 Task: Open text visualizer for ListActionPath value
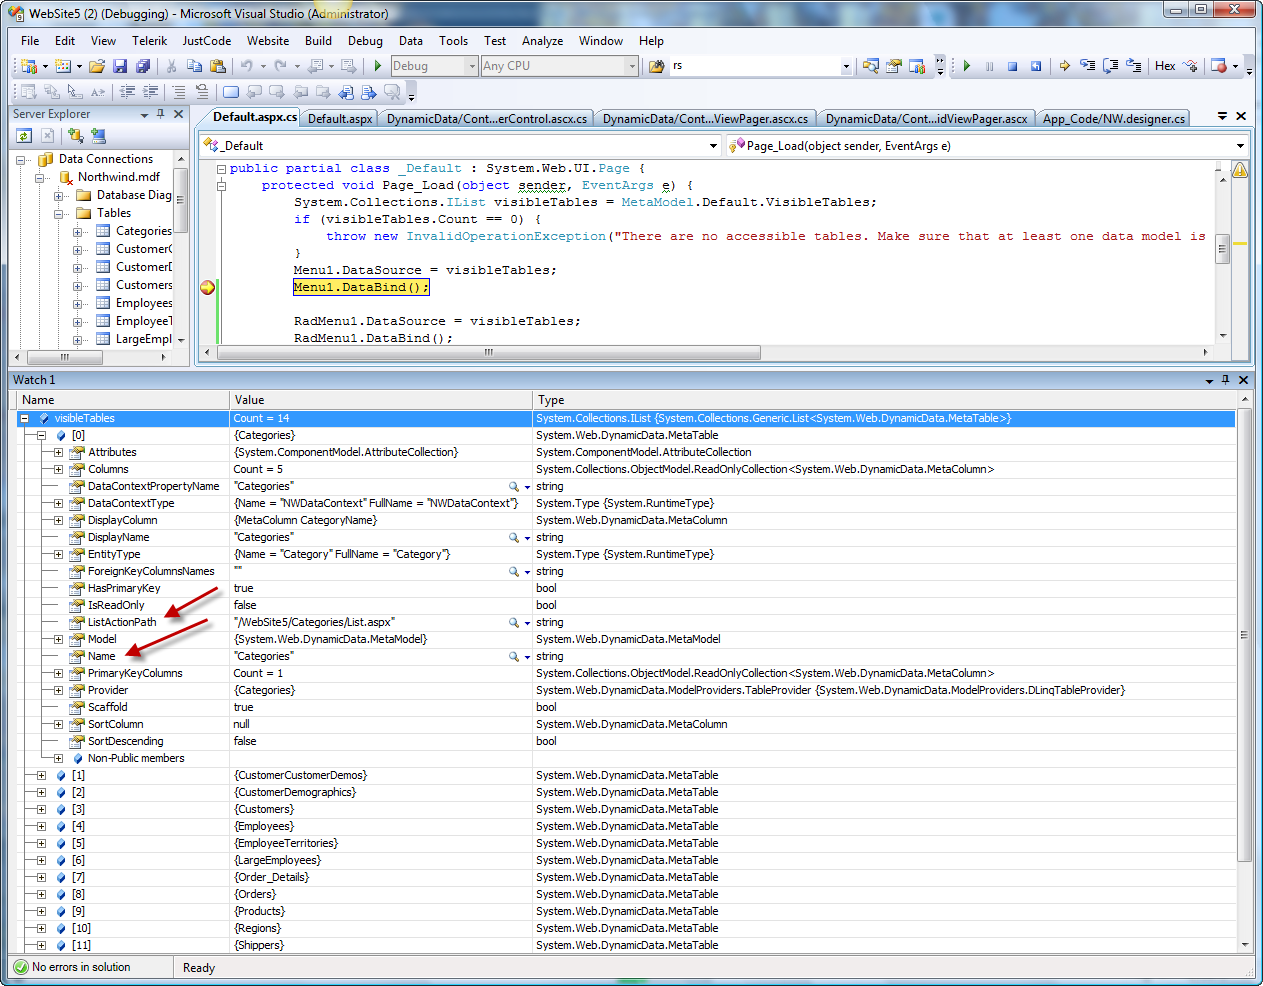[x=514, y=623]
